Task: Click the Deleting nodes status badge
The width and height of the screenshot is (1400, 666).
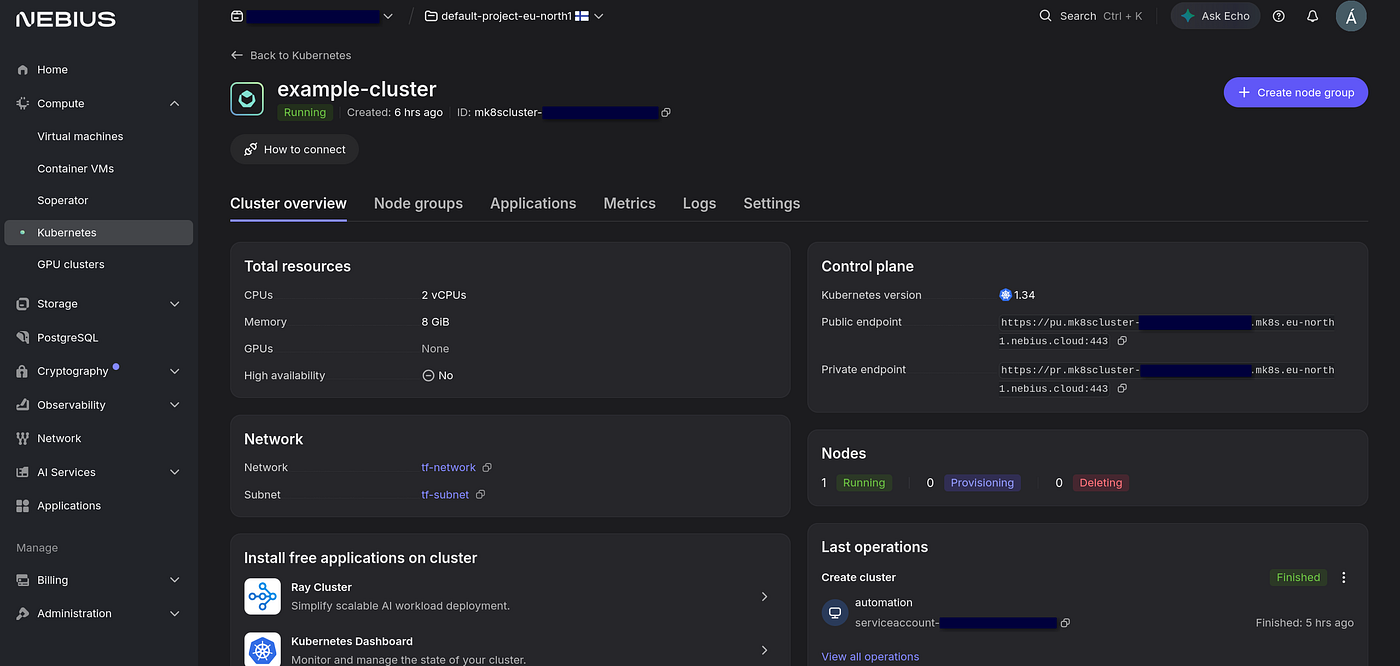Action: [1101, 483]
